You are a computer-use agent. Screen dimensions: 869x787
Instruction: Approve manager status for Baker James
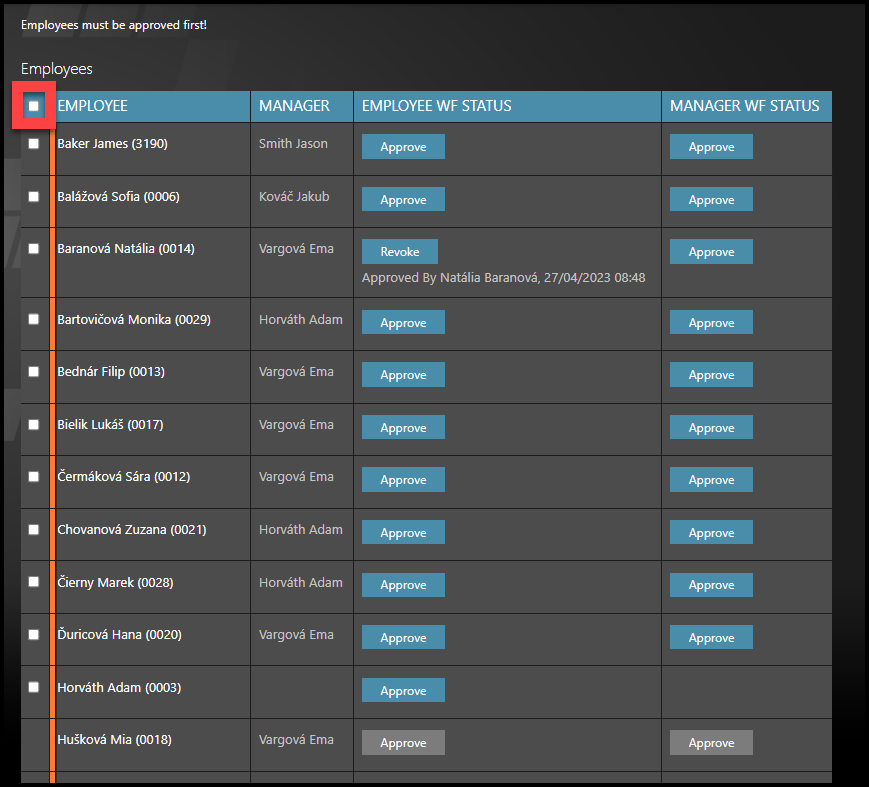(x=711, y=147)
